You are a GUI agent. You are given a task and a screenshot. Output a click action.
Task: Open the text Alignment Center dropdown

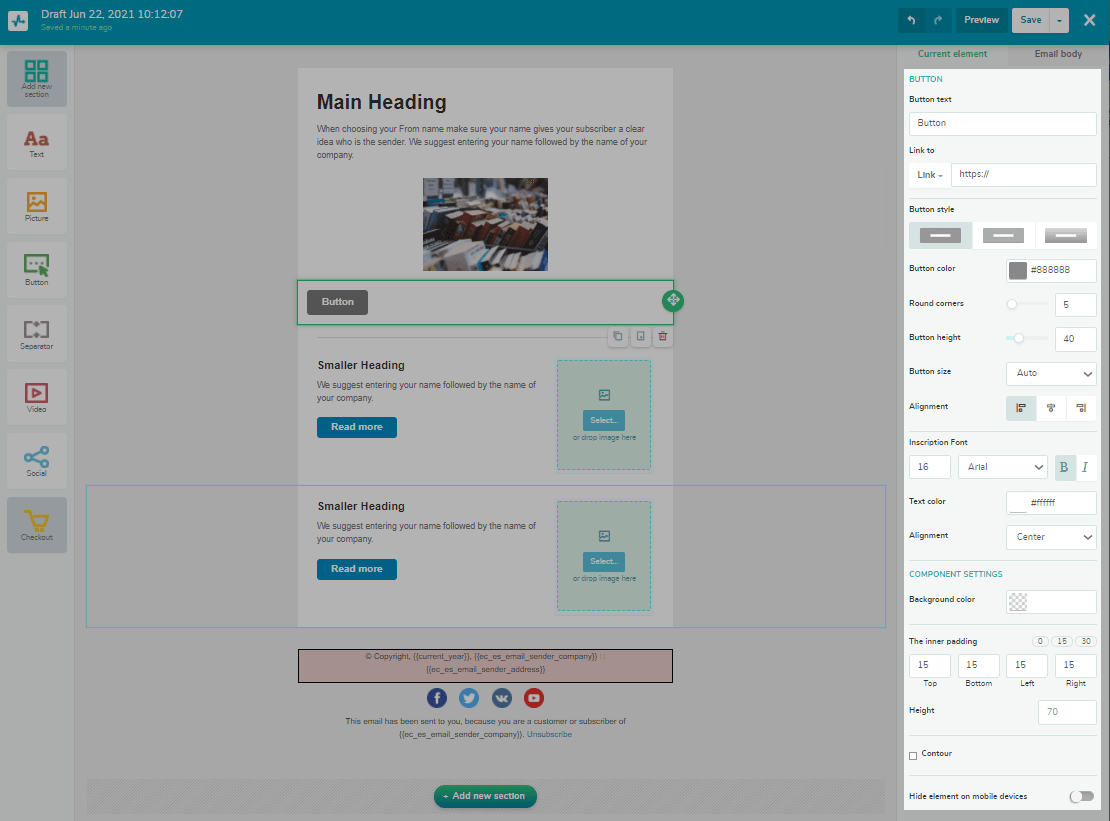tap(1050, 537)
